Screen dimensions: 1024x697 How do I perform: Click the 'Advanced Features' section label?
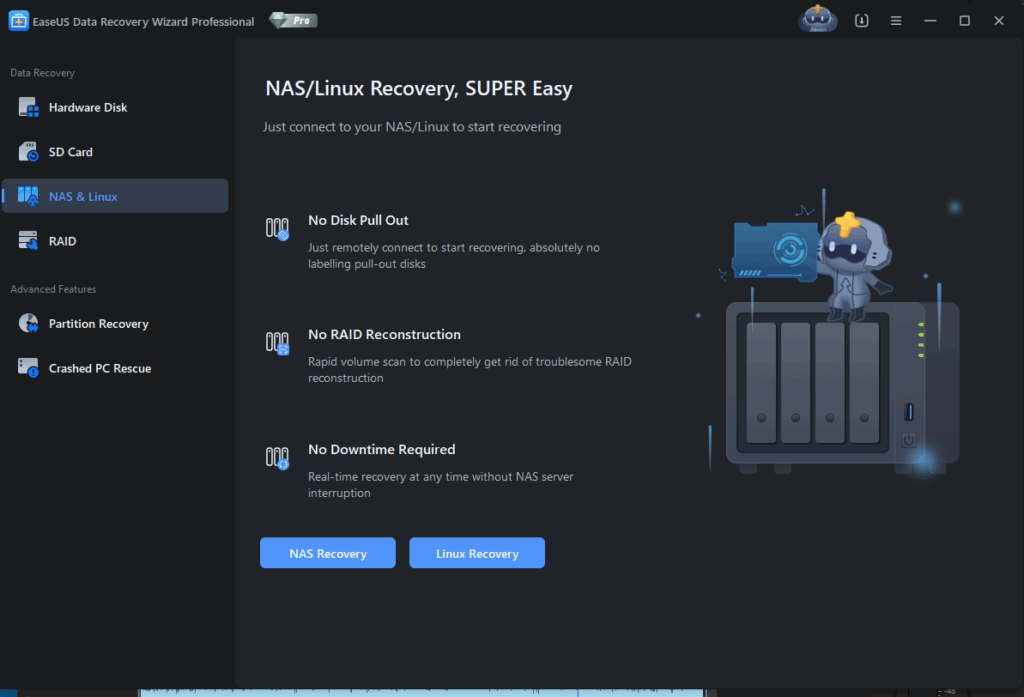point(54,289)
